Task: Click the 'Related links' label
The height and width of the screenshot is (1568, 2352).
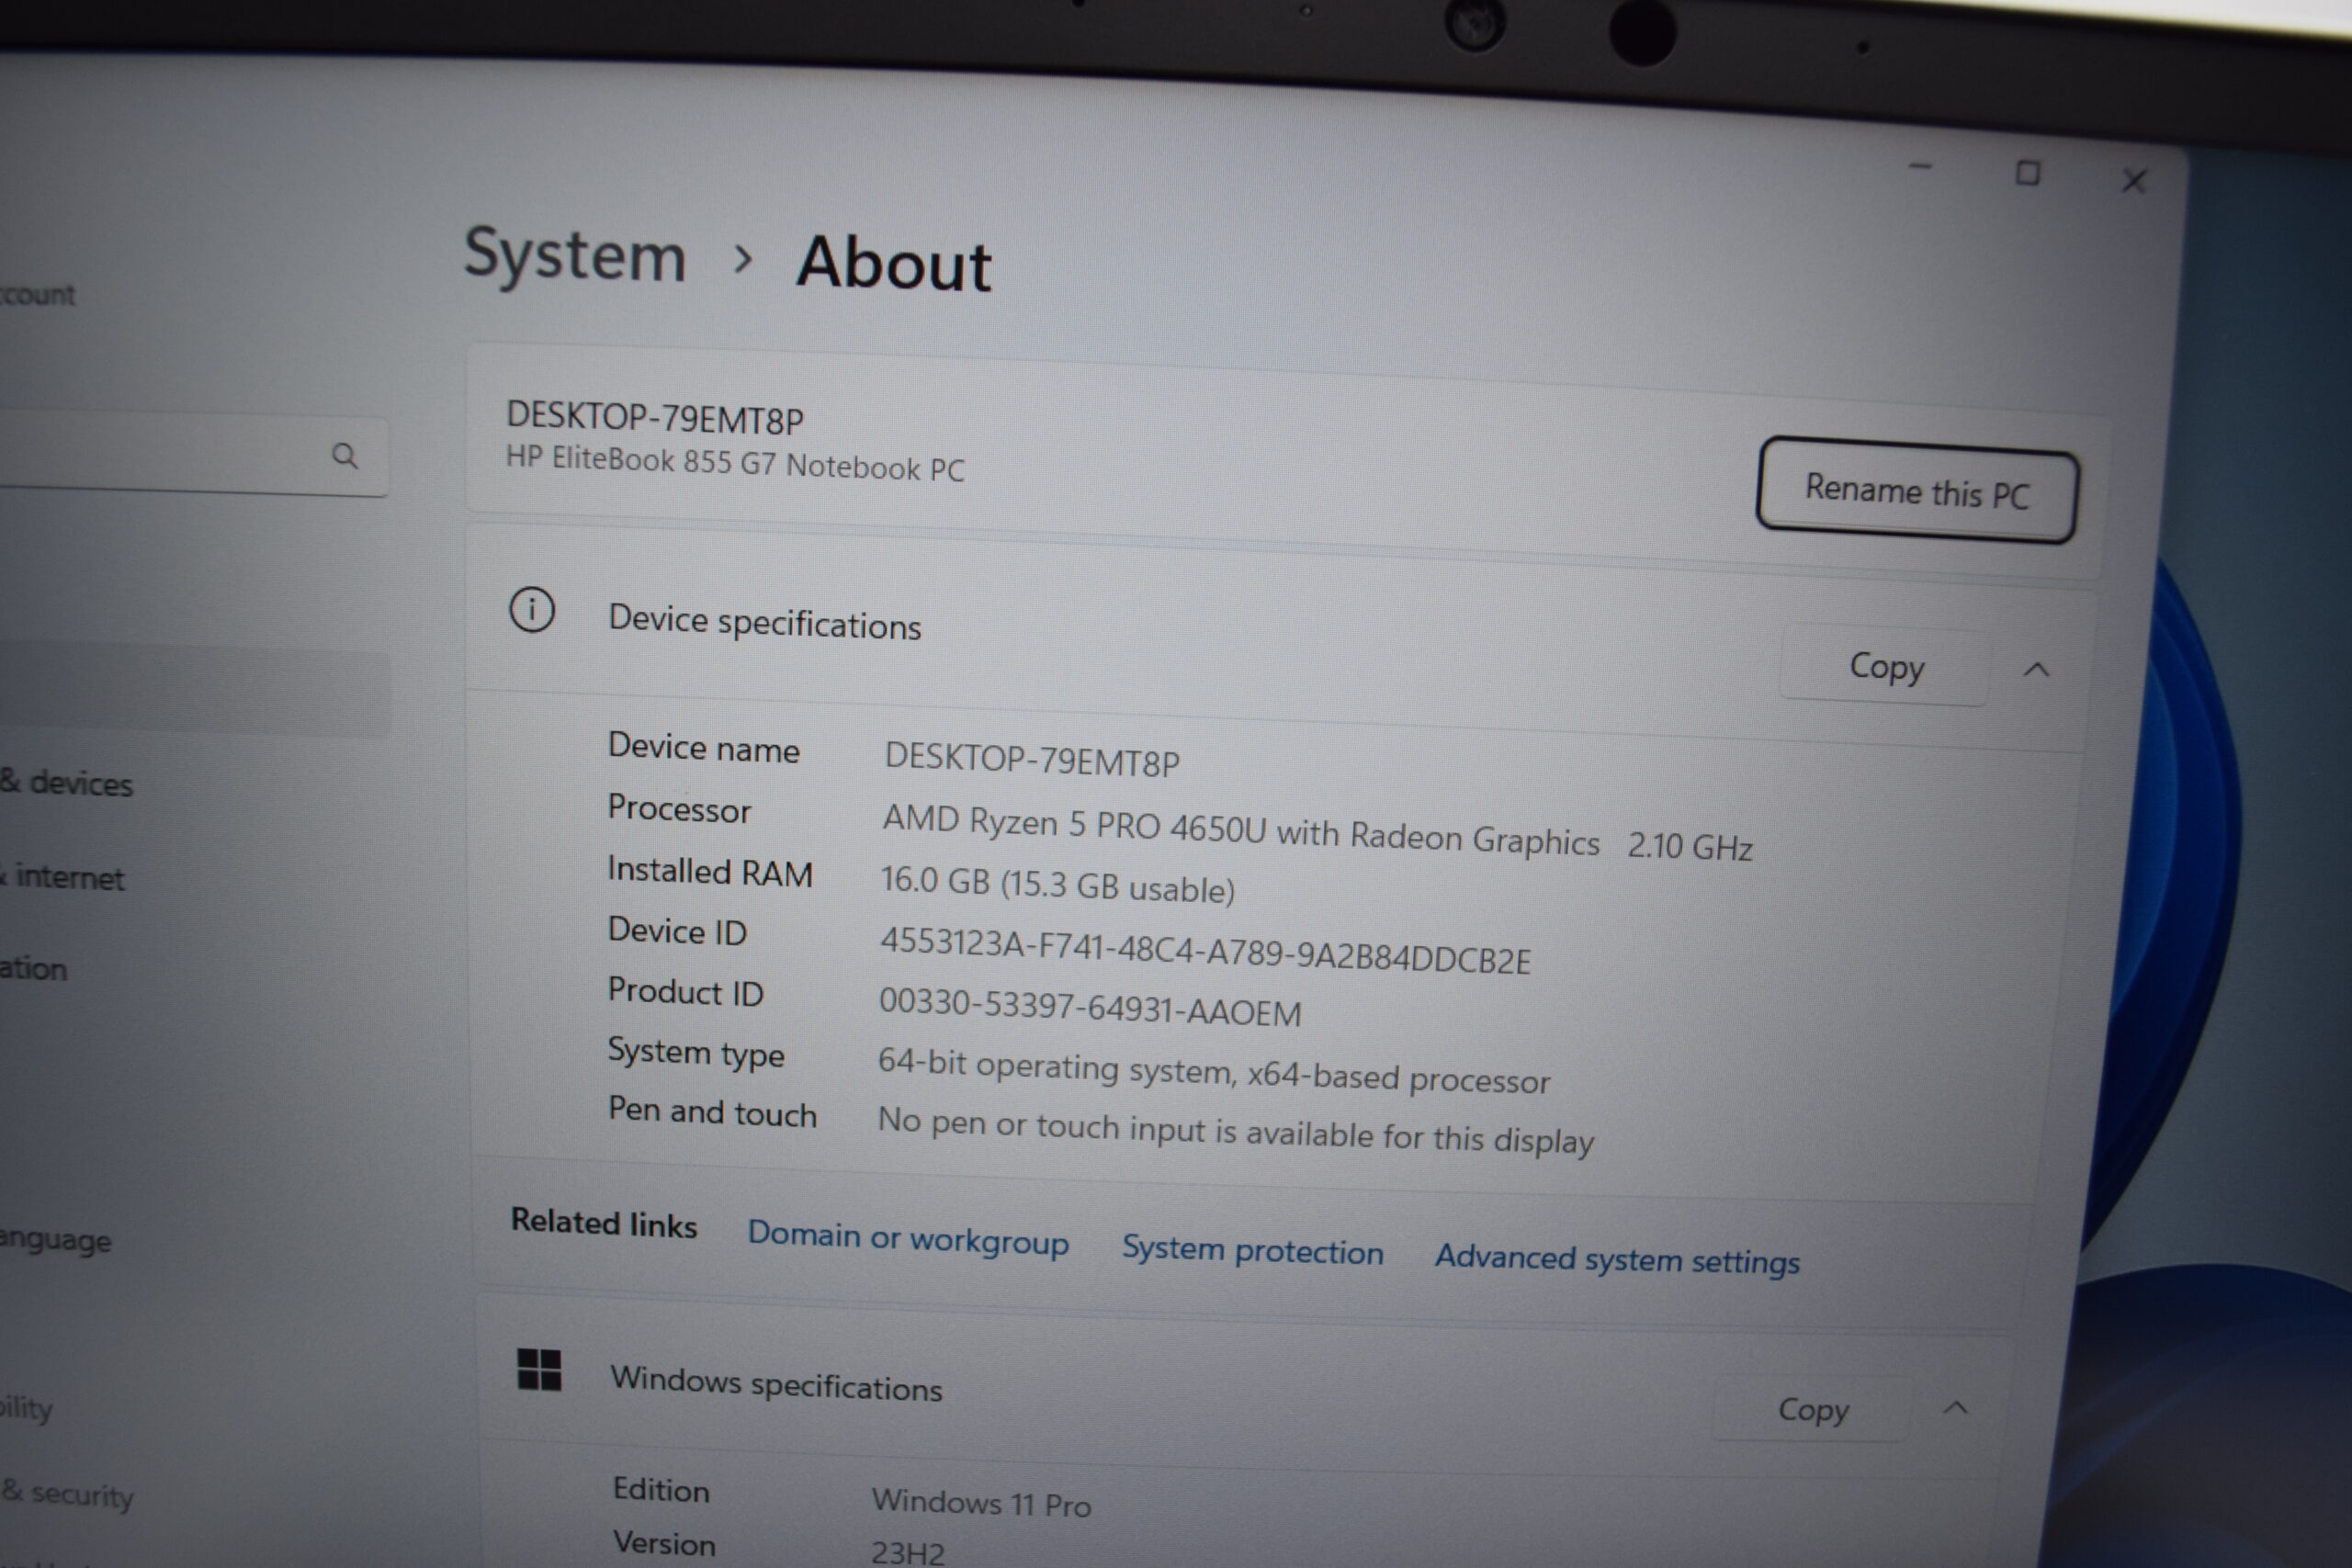Action: (604, 1224)
